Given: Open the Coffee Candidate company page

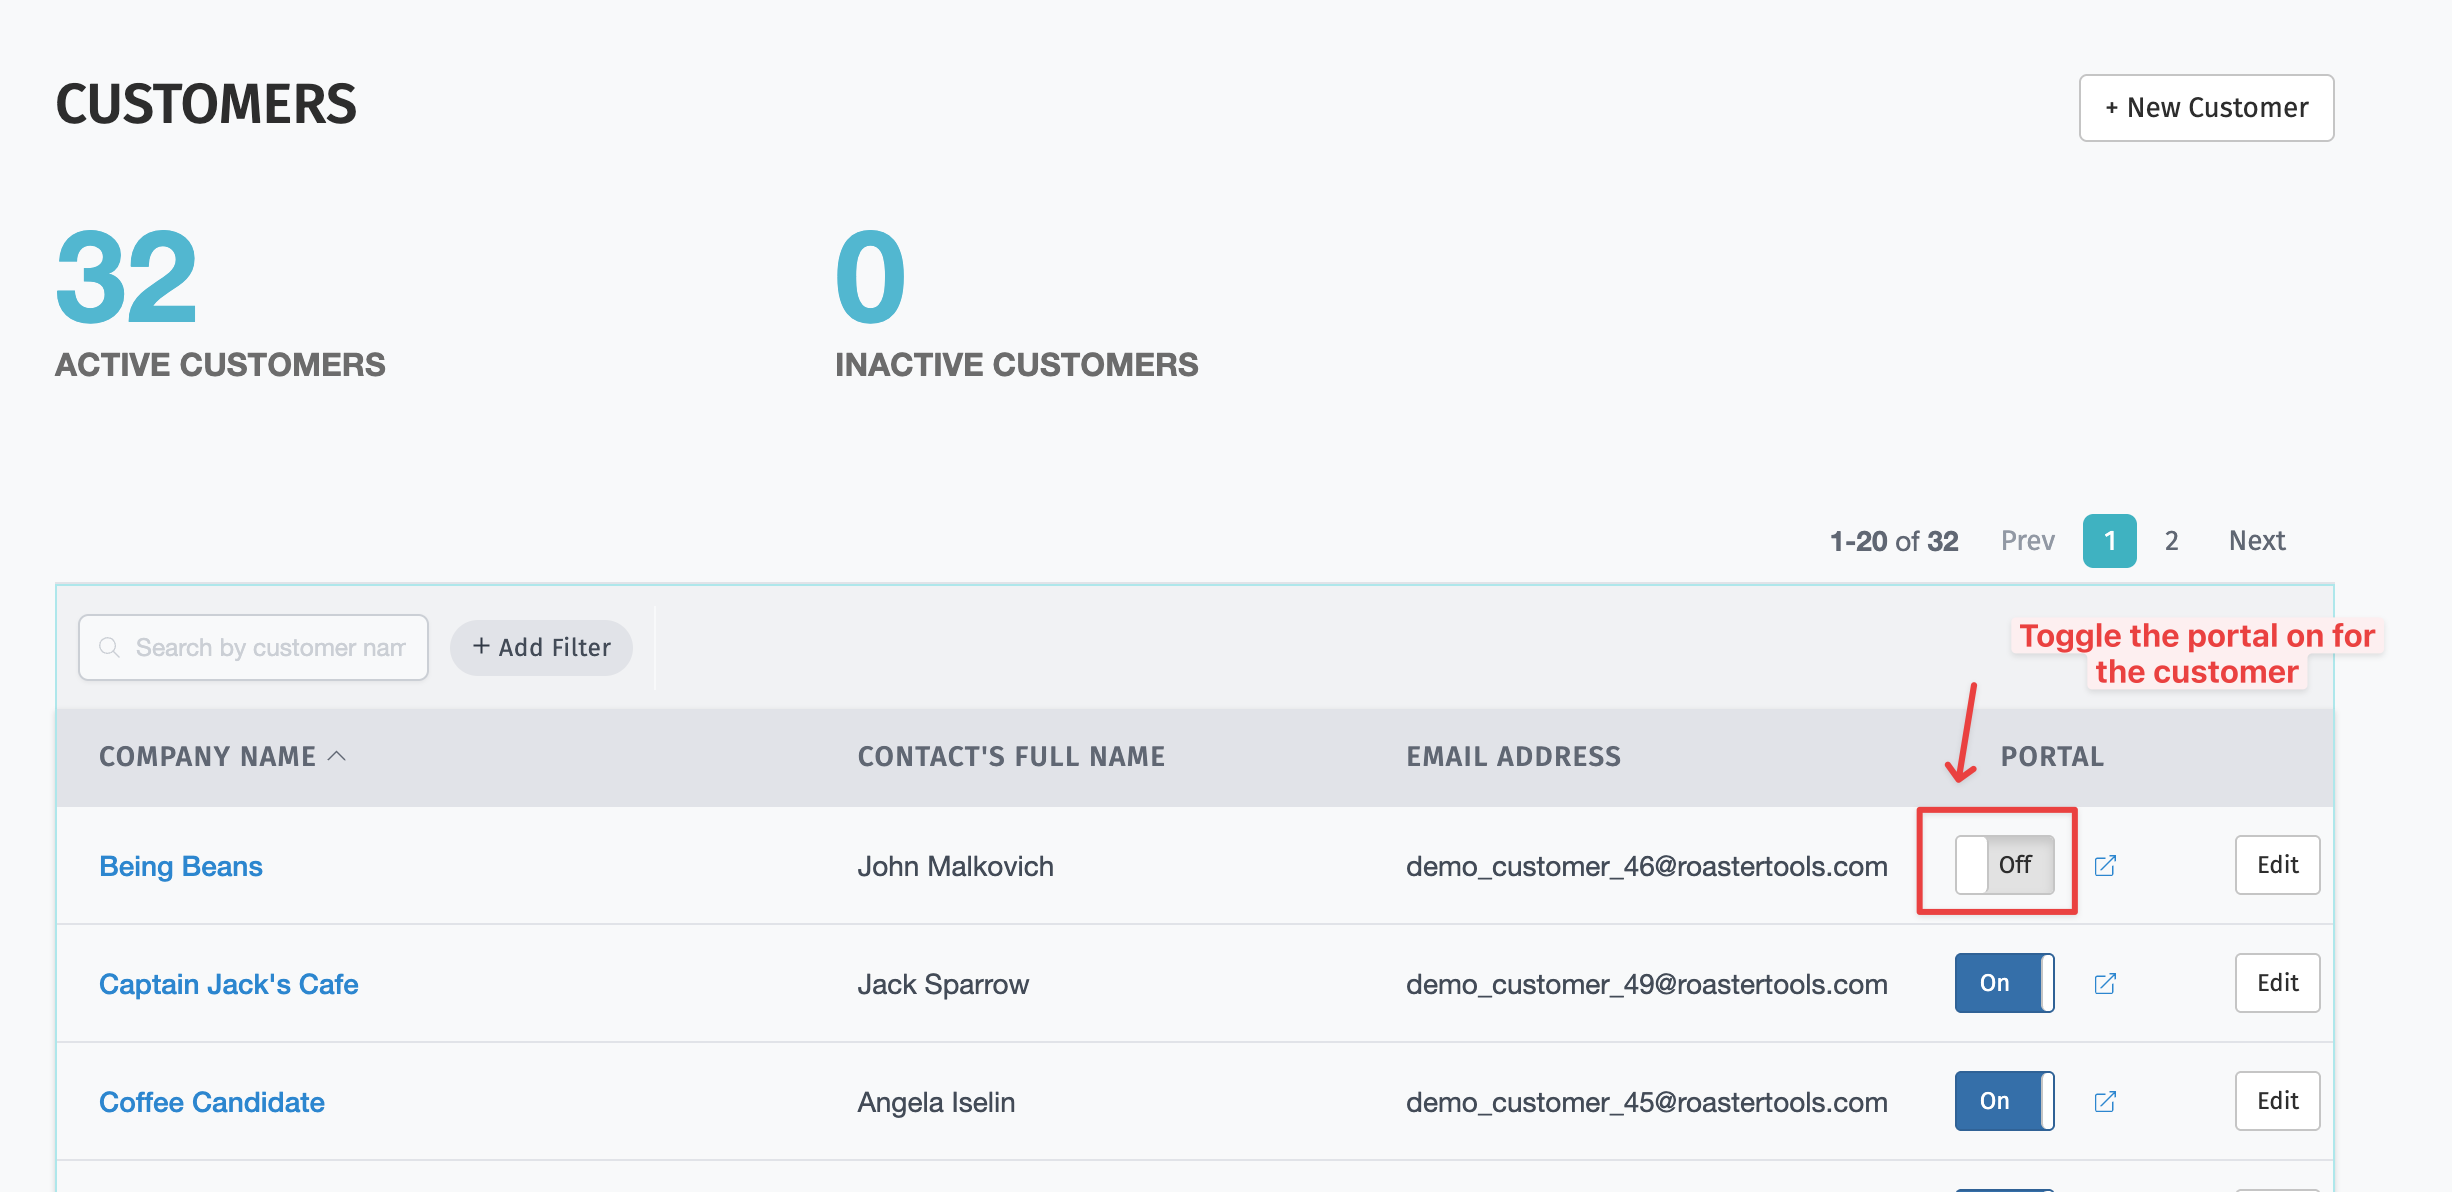Looking at the screenshot, I should coord(212,1102).
